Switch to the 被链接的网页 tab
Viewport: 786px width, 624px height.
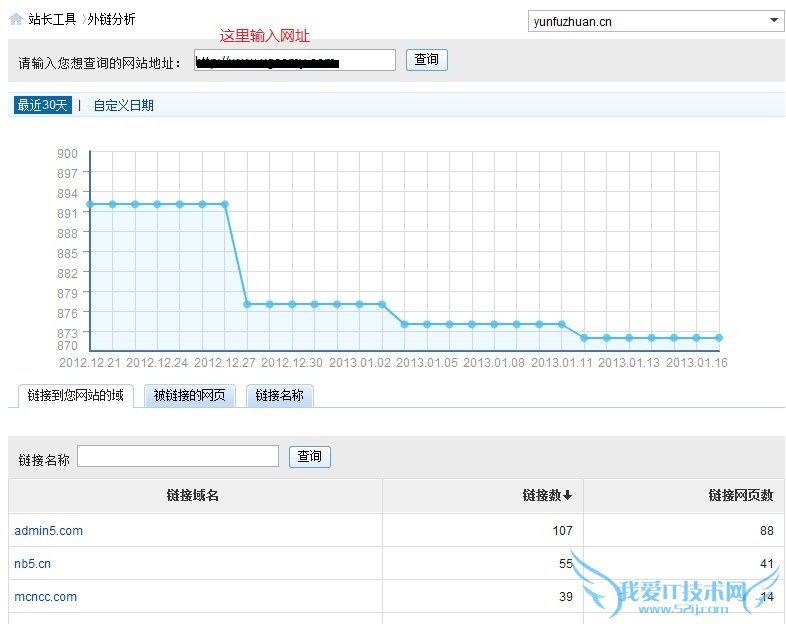pos(189,396)
